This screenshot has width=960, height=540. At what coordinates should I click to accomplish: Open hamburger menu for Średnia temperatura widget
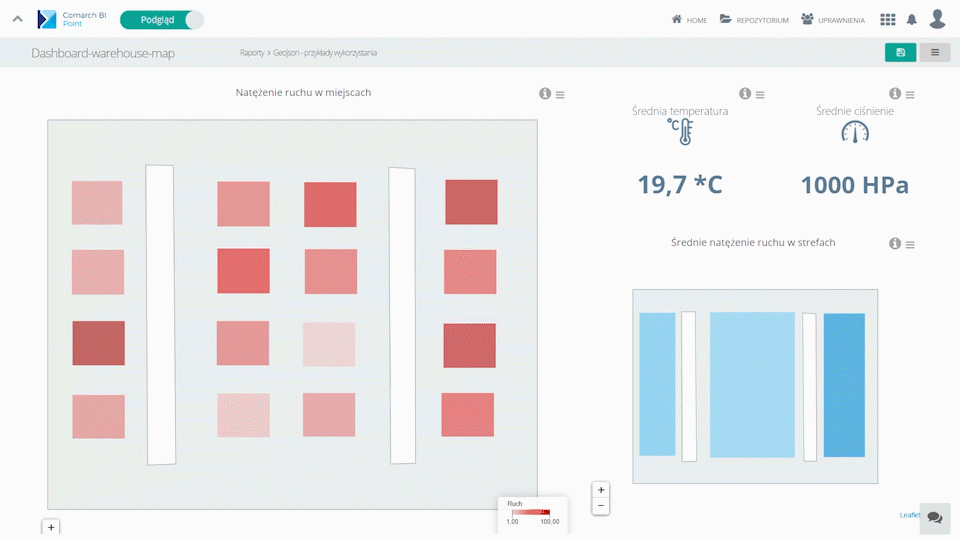point(760,94)
